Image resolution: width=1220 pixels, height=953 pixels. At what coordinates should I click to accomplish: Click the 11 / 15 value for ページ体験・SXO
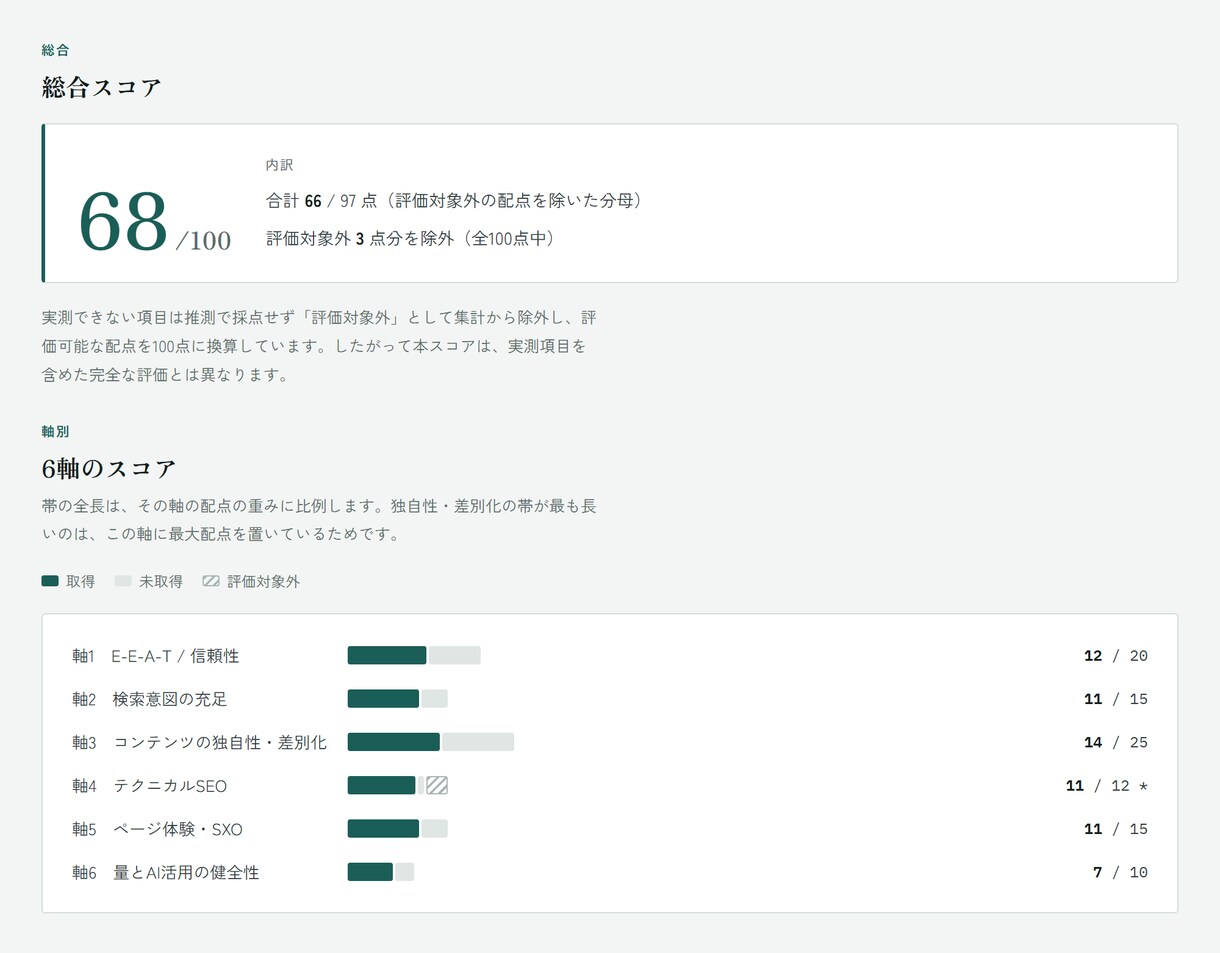pos(1116,829)
